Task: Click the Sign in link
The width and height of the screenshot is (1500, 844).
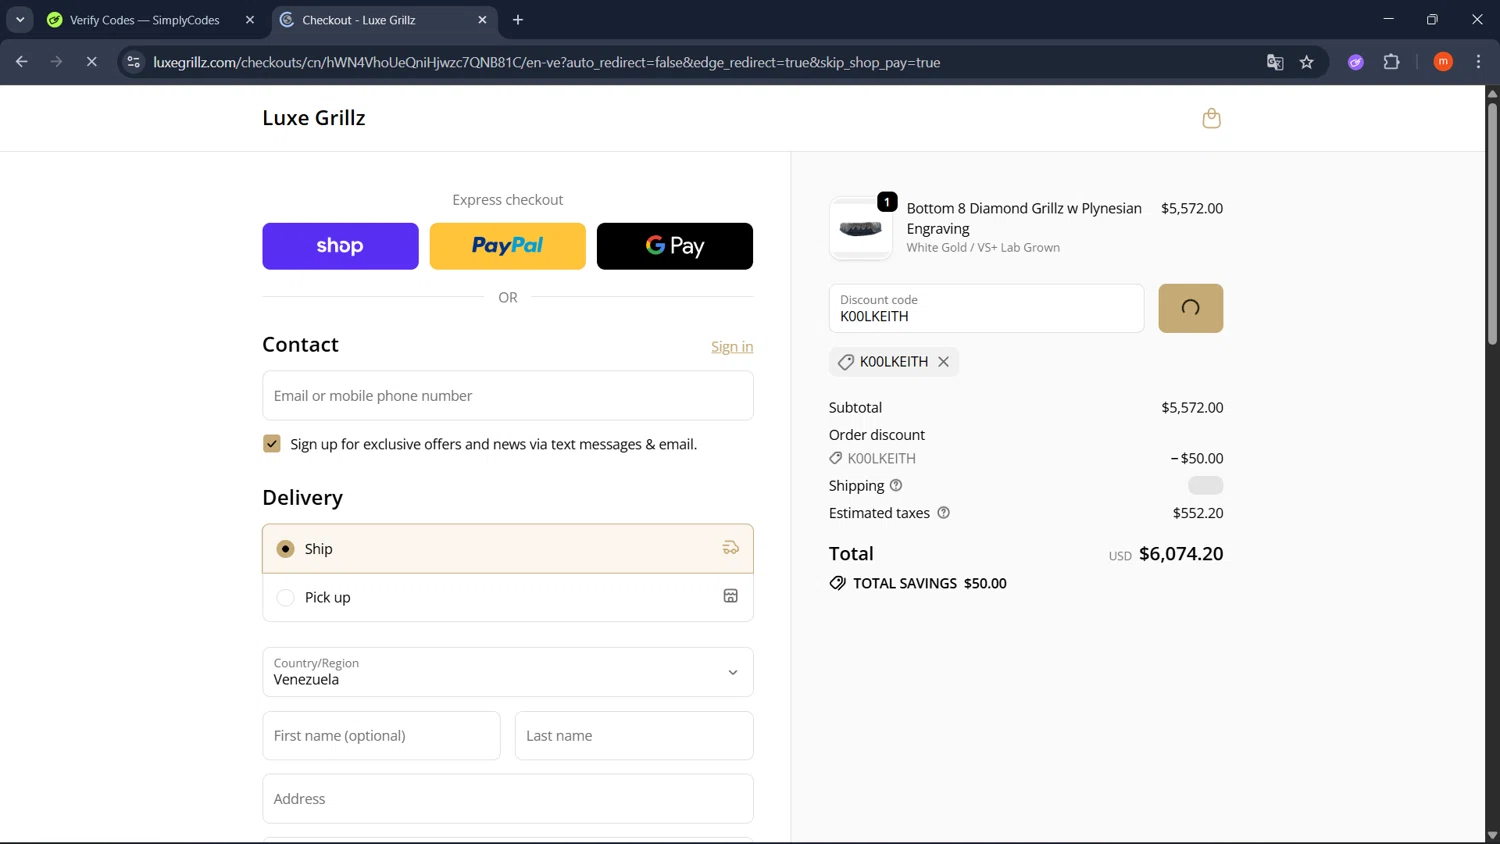Action: point(732,347)
